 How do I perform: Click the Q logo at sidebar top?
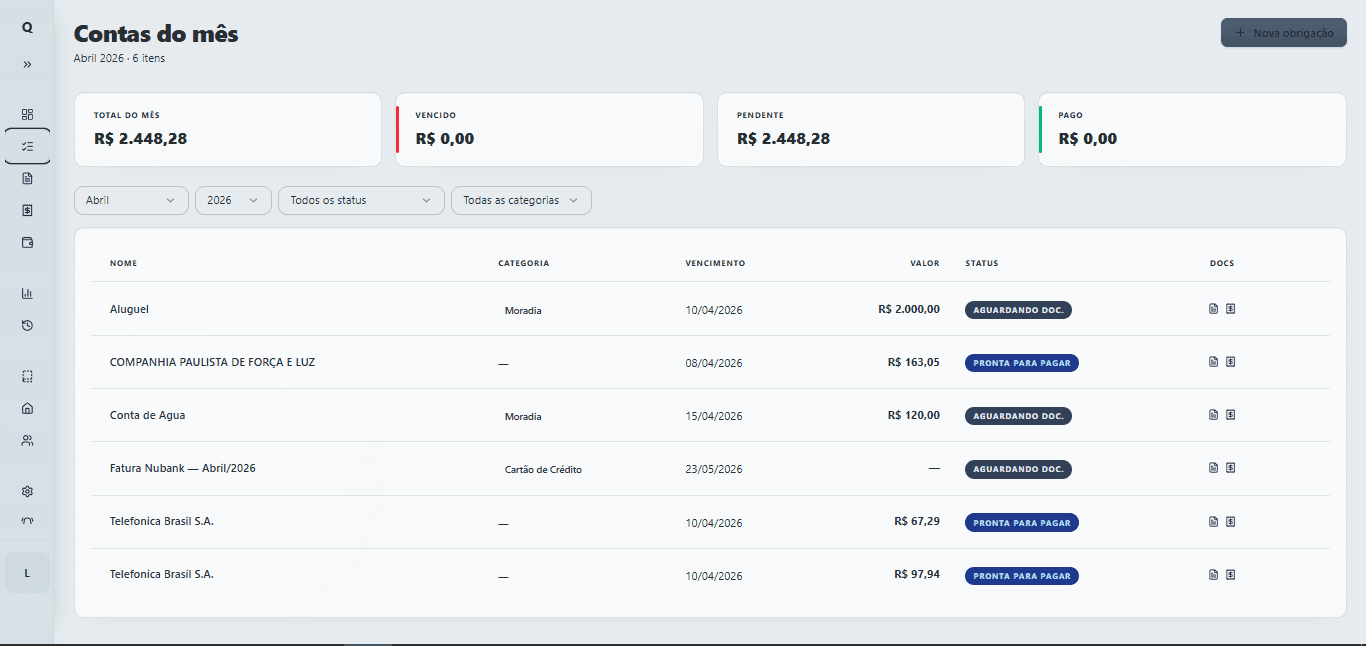(27, 28)
